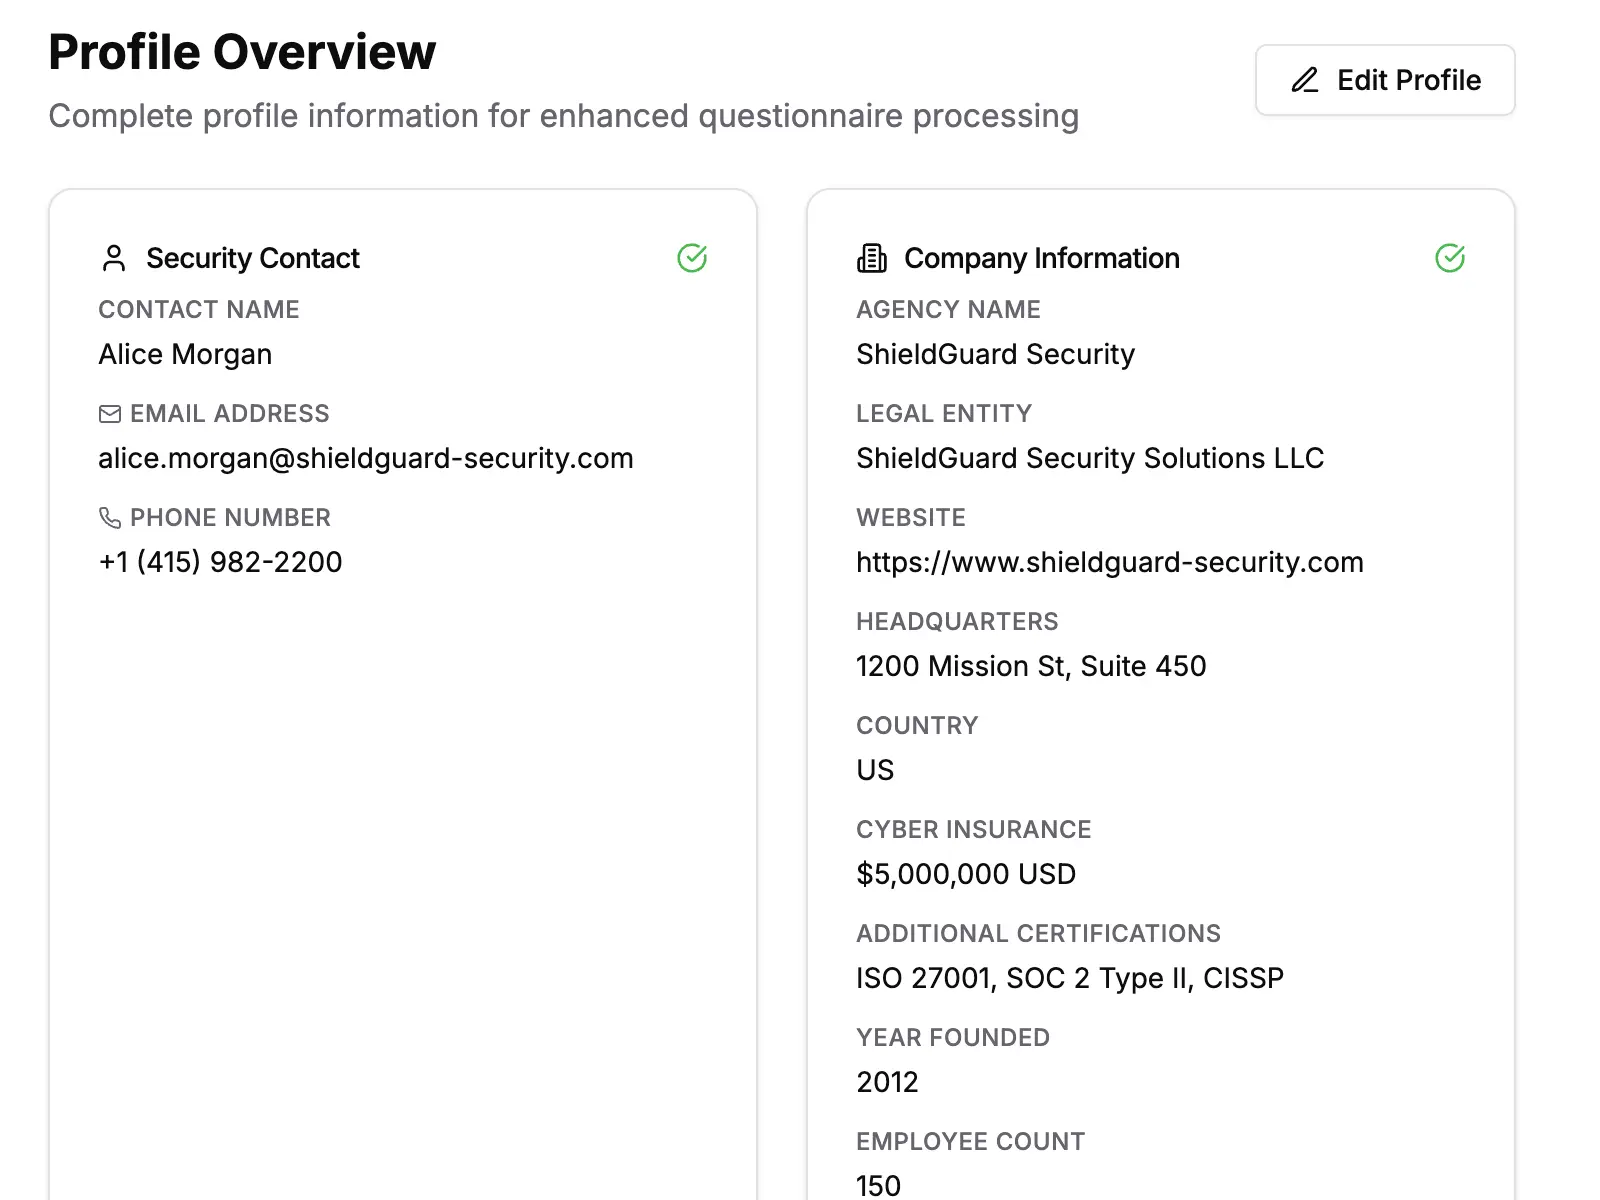Click the building icon beside Company Information
Screen dimensions: 1600x1200
pyautogui.click(x=871, y=258)
